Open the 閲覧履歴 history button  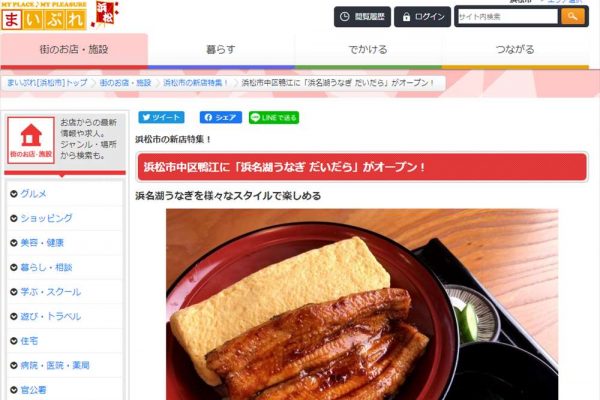pyautogui.click(x=362, y=17)
